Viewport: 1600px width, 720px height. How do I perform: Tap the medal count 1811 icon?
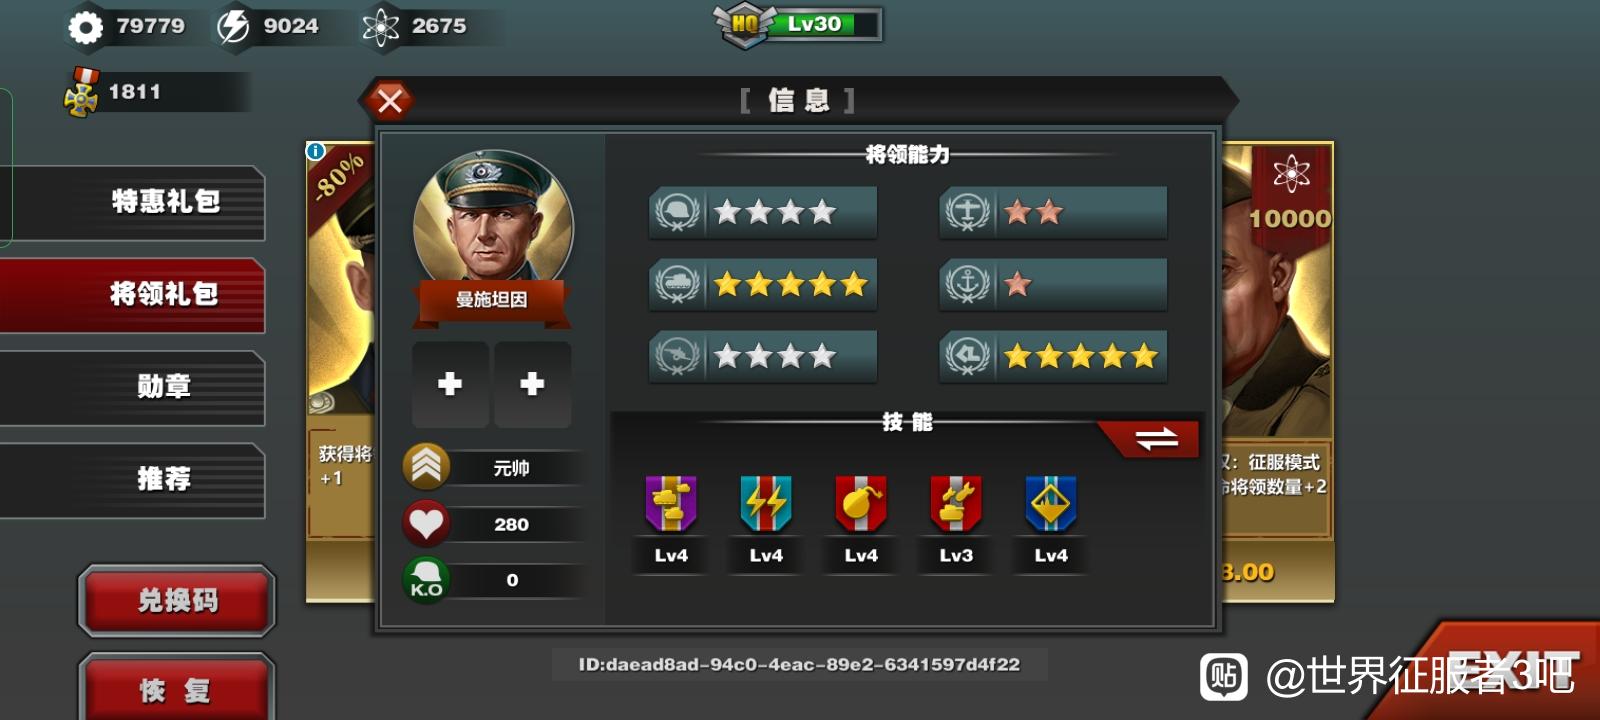click(x=81, y=92)
